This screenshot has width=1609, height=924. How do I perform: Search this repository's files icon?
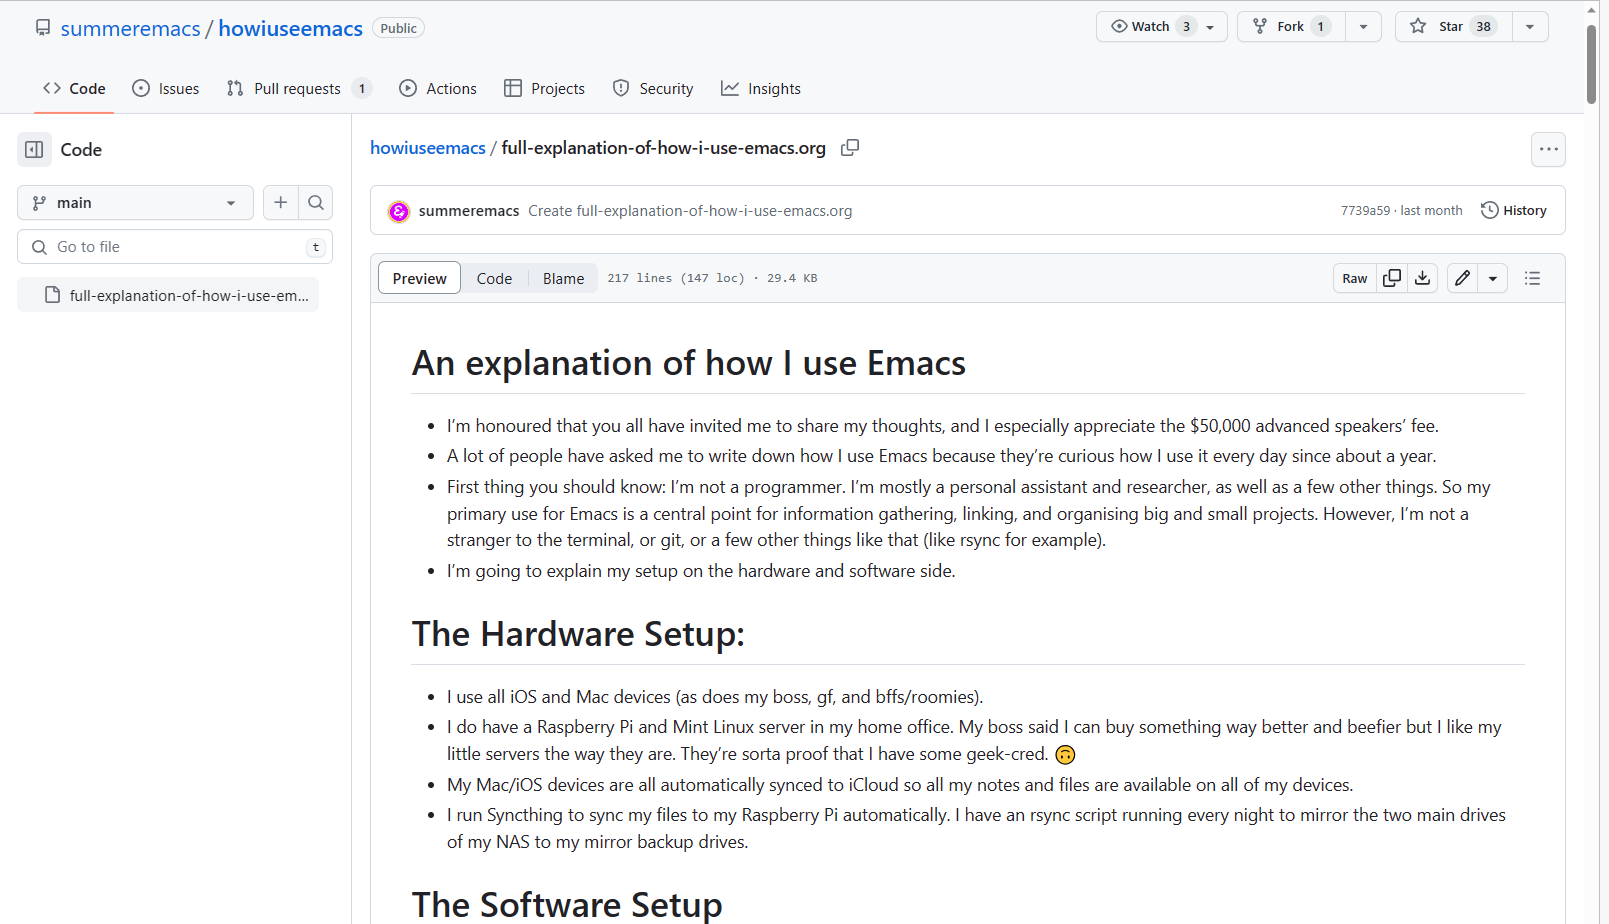(x=316, y=203)
